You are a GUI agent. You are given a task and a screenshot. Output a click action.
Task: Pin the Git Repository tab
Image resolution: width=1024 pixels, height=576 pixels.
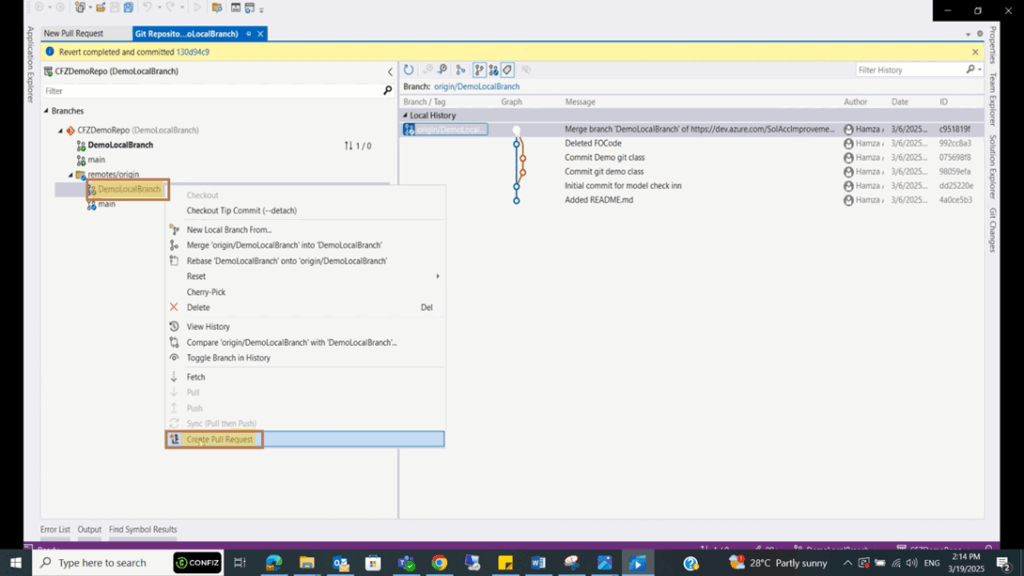pyautogui.click(x=248, y=33)
